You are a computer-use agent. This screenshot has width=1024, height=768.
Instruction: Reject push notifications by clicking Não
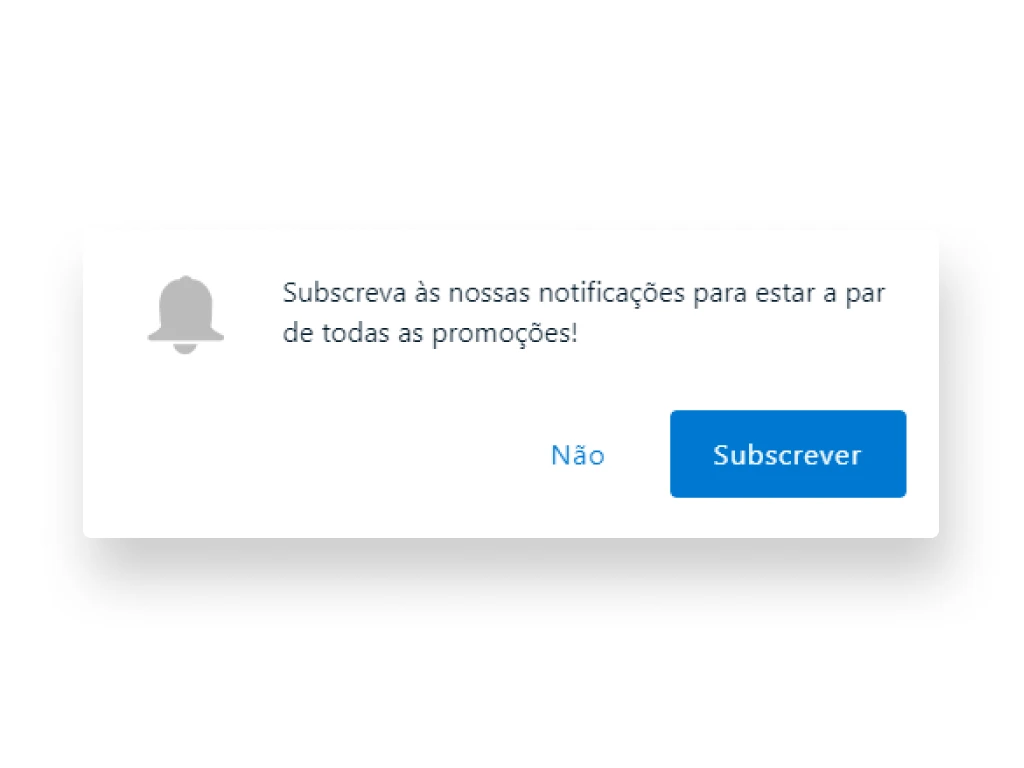point(578,455)
